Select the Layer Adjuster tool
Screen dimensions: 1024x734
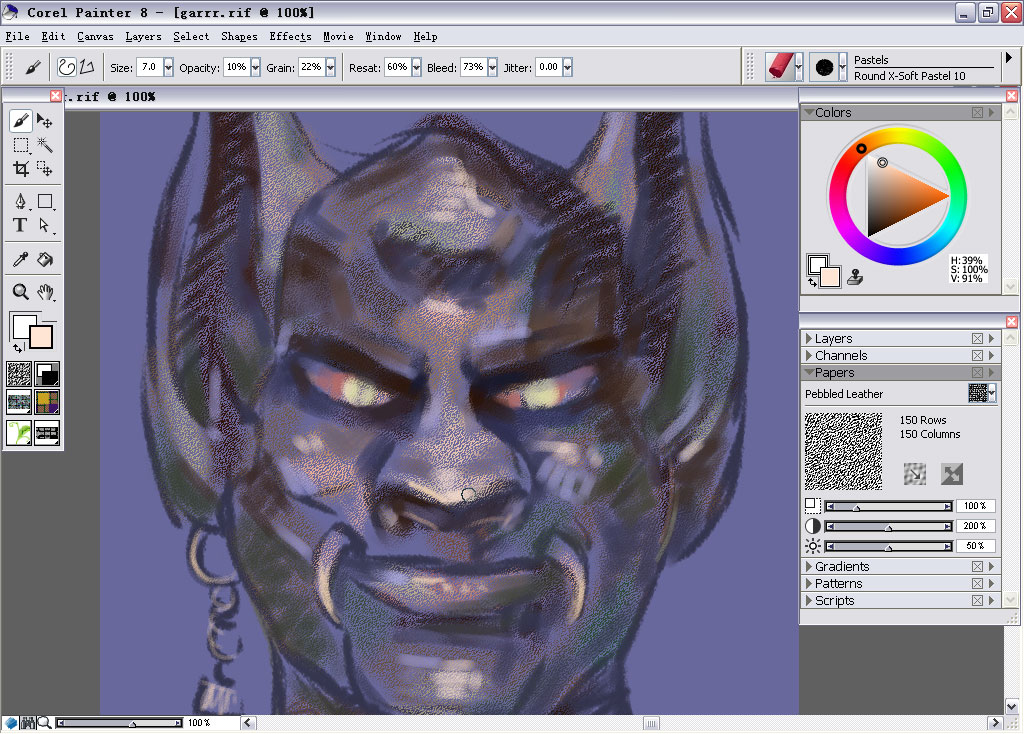pyautogui.click(x=44, y=121)
